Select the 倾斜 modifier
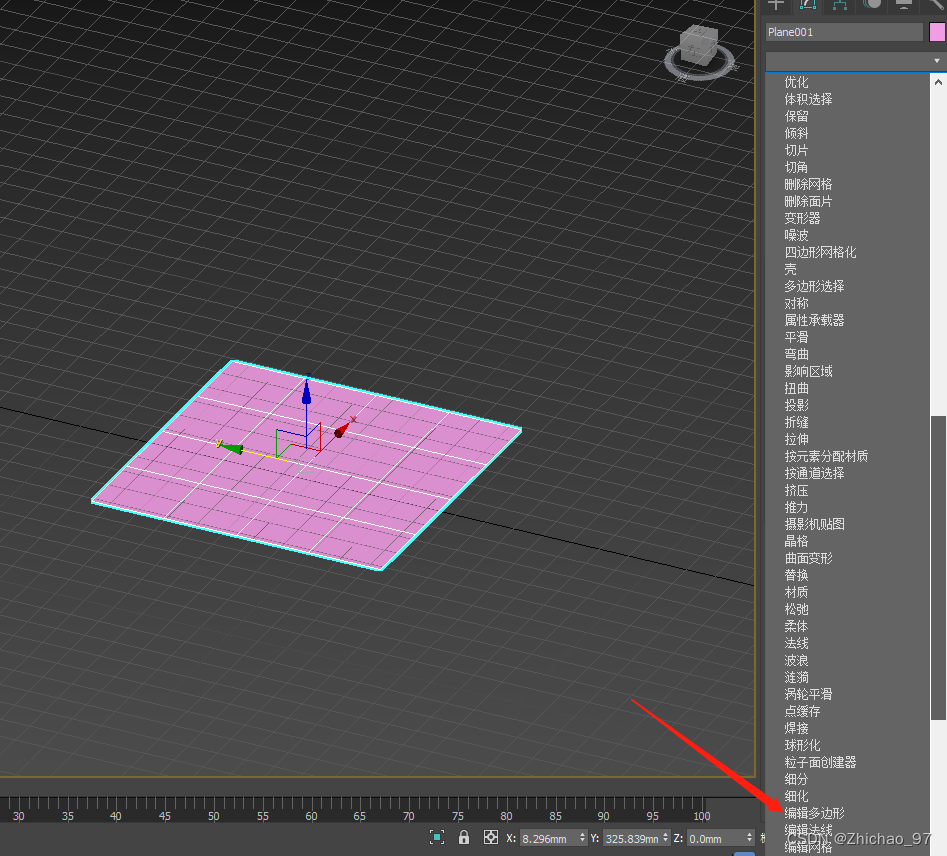Screen dimensions: 947x856 pyautogui.click(x=796, y=133)
